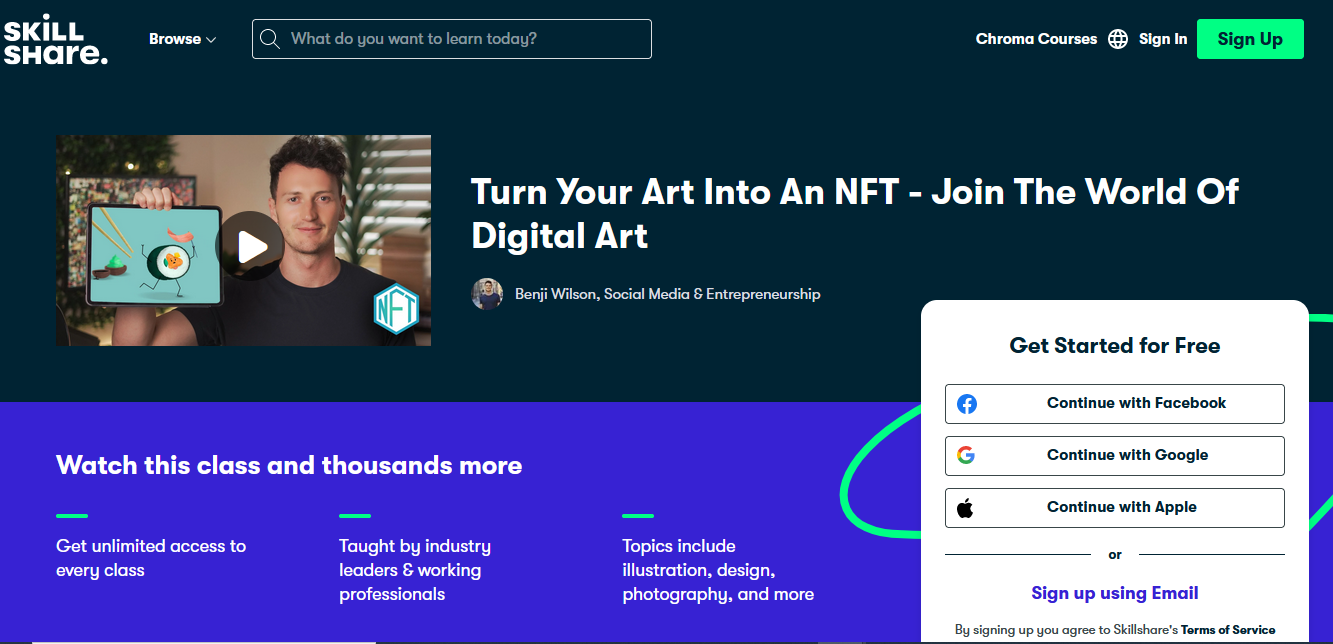Play the NFT class preview video
The width and height of the screenshot is (1333, 644).
click(x=249, y=245)
